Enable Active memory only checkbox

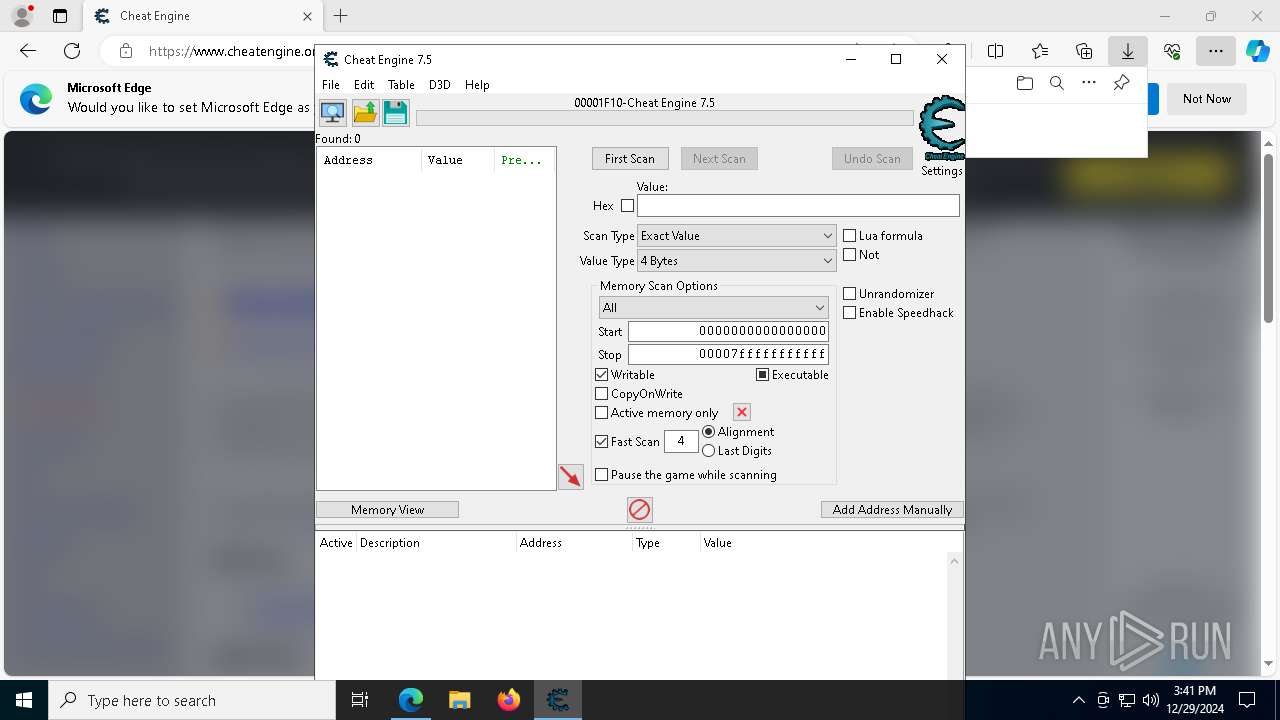pyautogui.click(x=602, y=413)
